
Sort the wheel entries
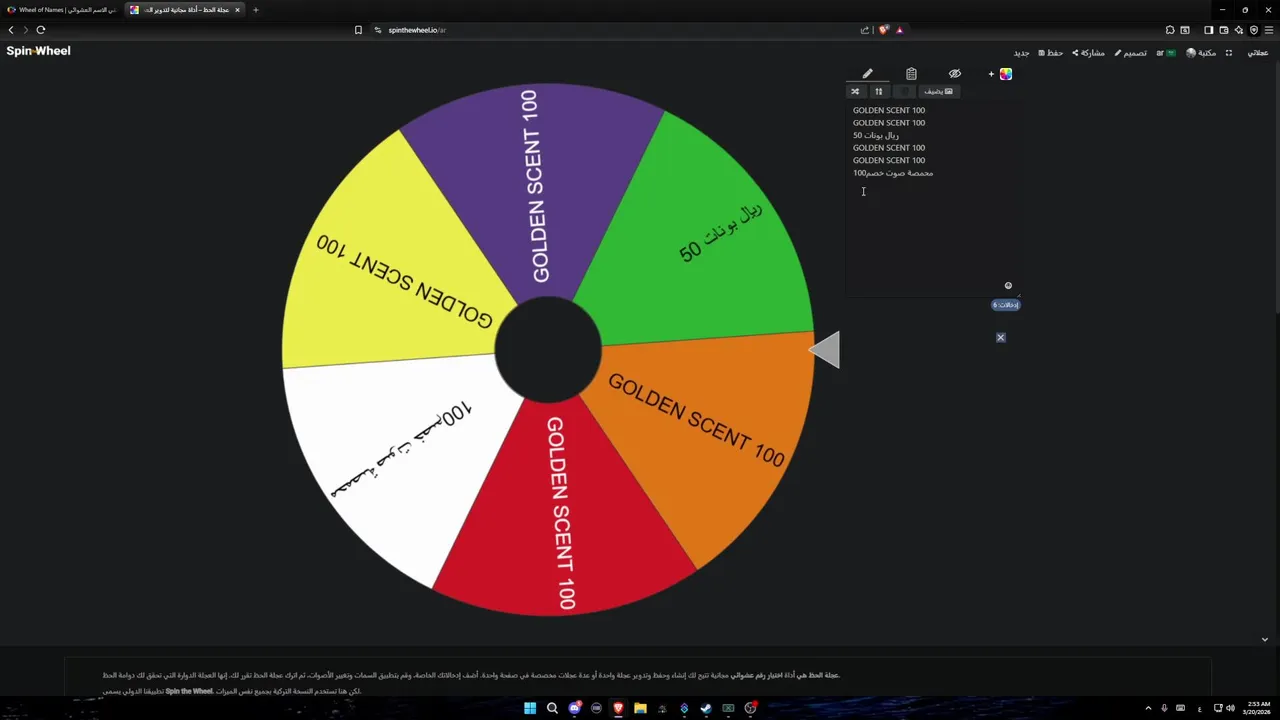click(879, 91)
